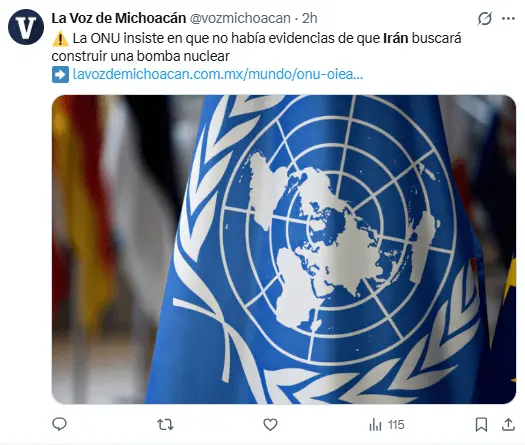This screenshot has width=525, height=445.
Task: Open the @vozmichoacan handle link
Action: tap(240, 18)
